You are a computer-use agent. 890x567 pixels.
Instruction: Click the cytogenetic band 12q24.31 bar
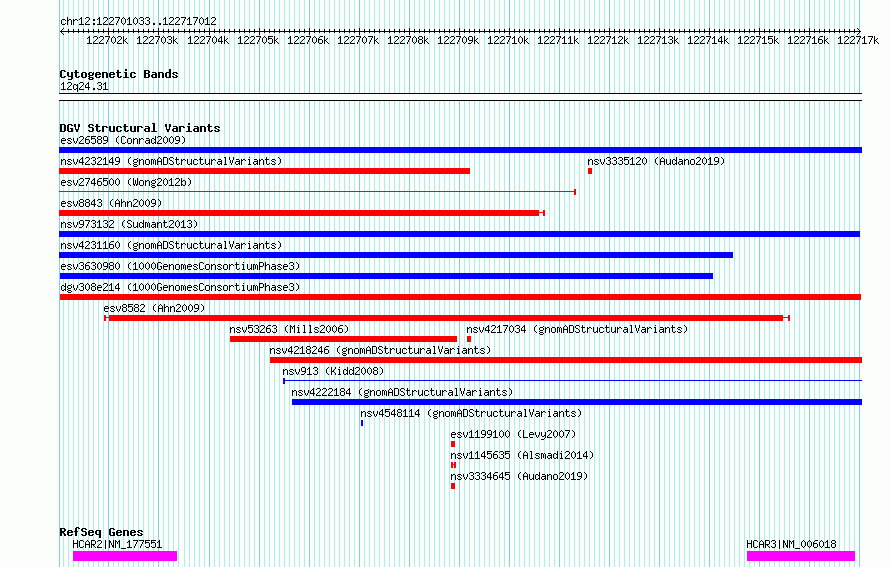click(x=460, y=97)
